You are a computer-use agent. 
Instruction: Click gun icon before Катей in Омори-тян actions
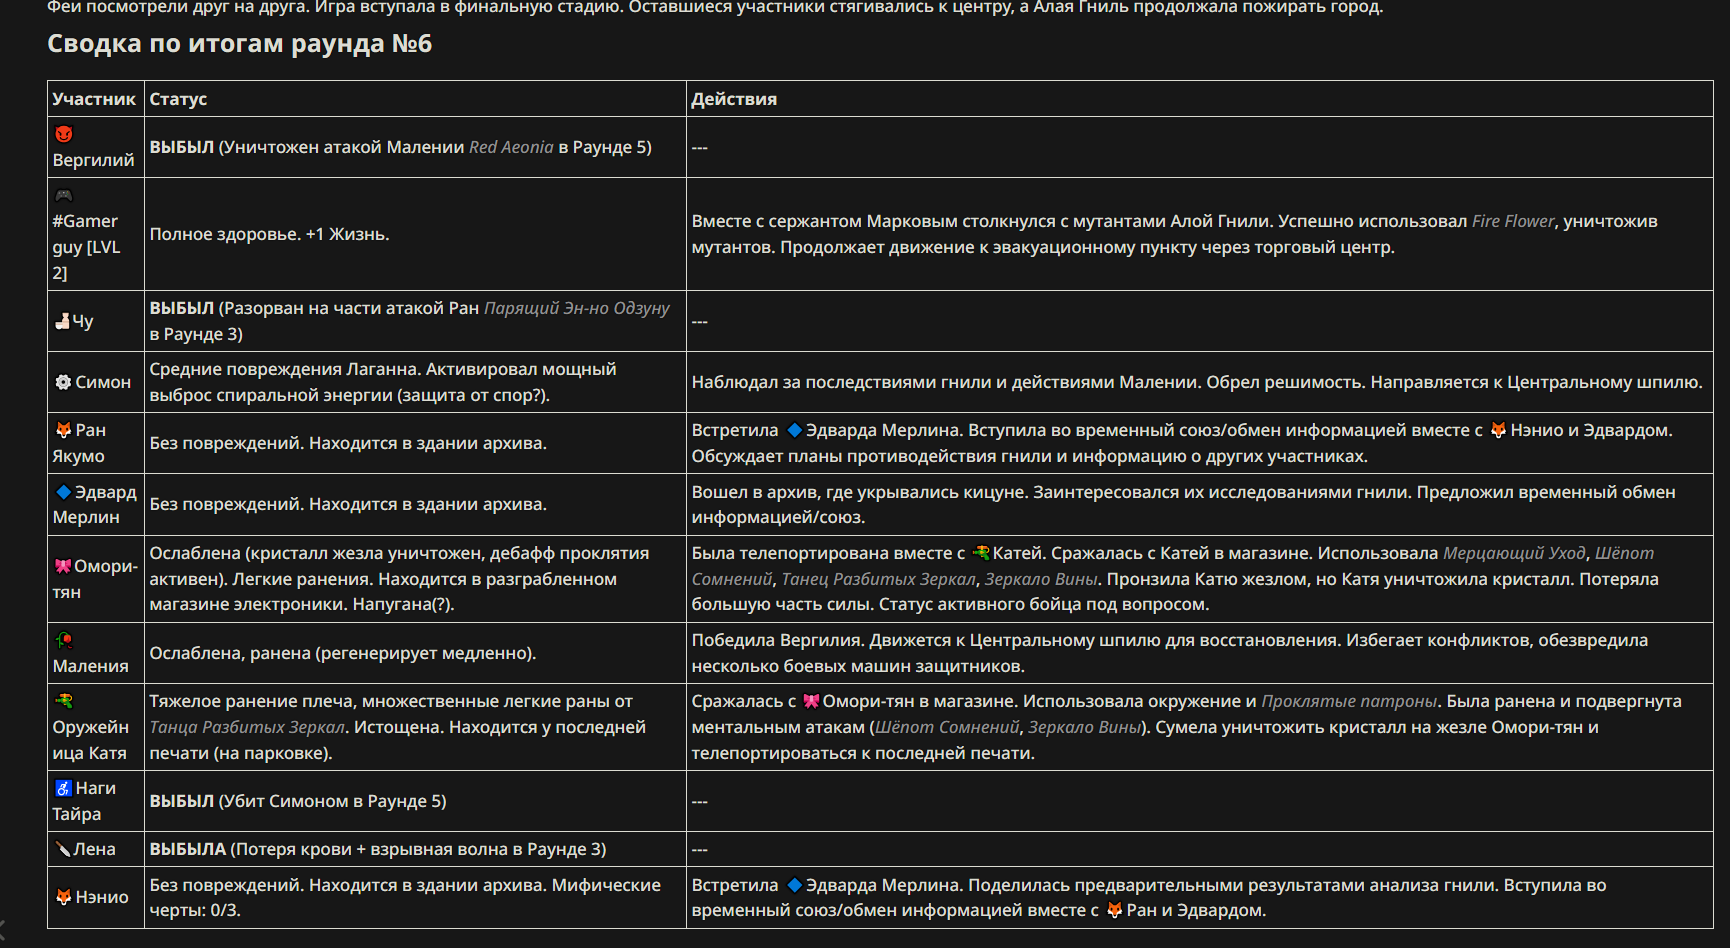[x=981, y=553]
